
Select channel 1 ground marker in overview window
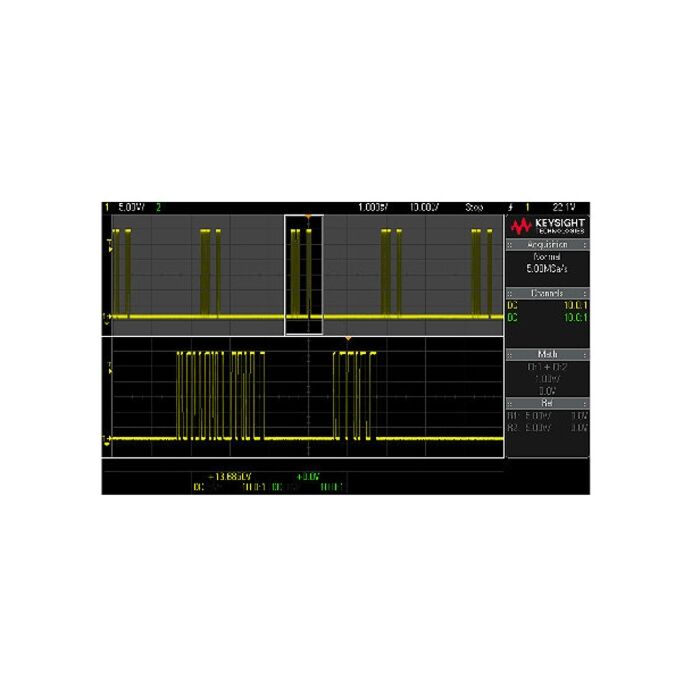[106, 317]
